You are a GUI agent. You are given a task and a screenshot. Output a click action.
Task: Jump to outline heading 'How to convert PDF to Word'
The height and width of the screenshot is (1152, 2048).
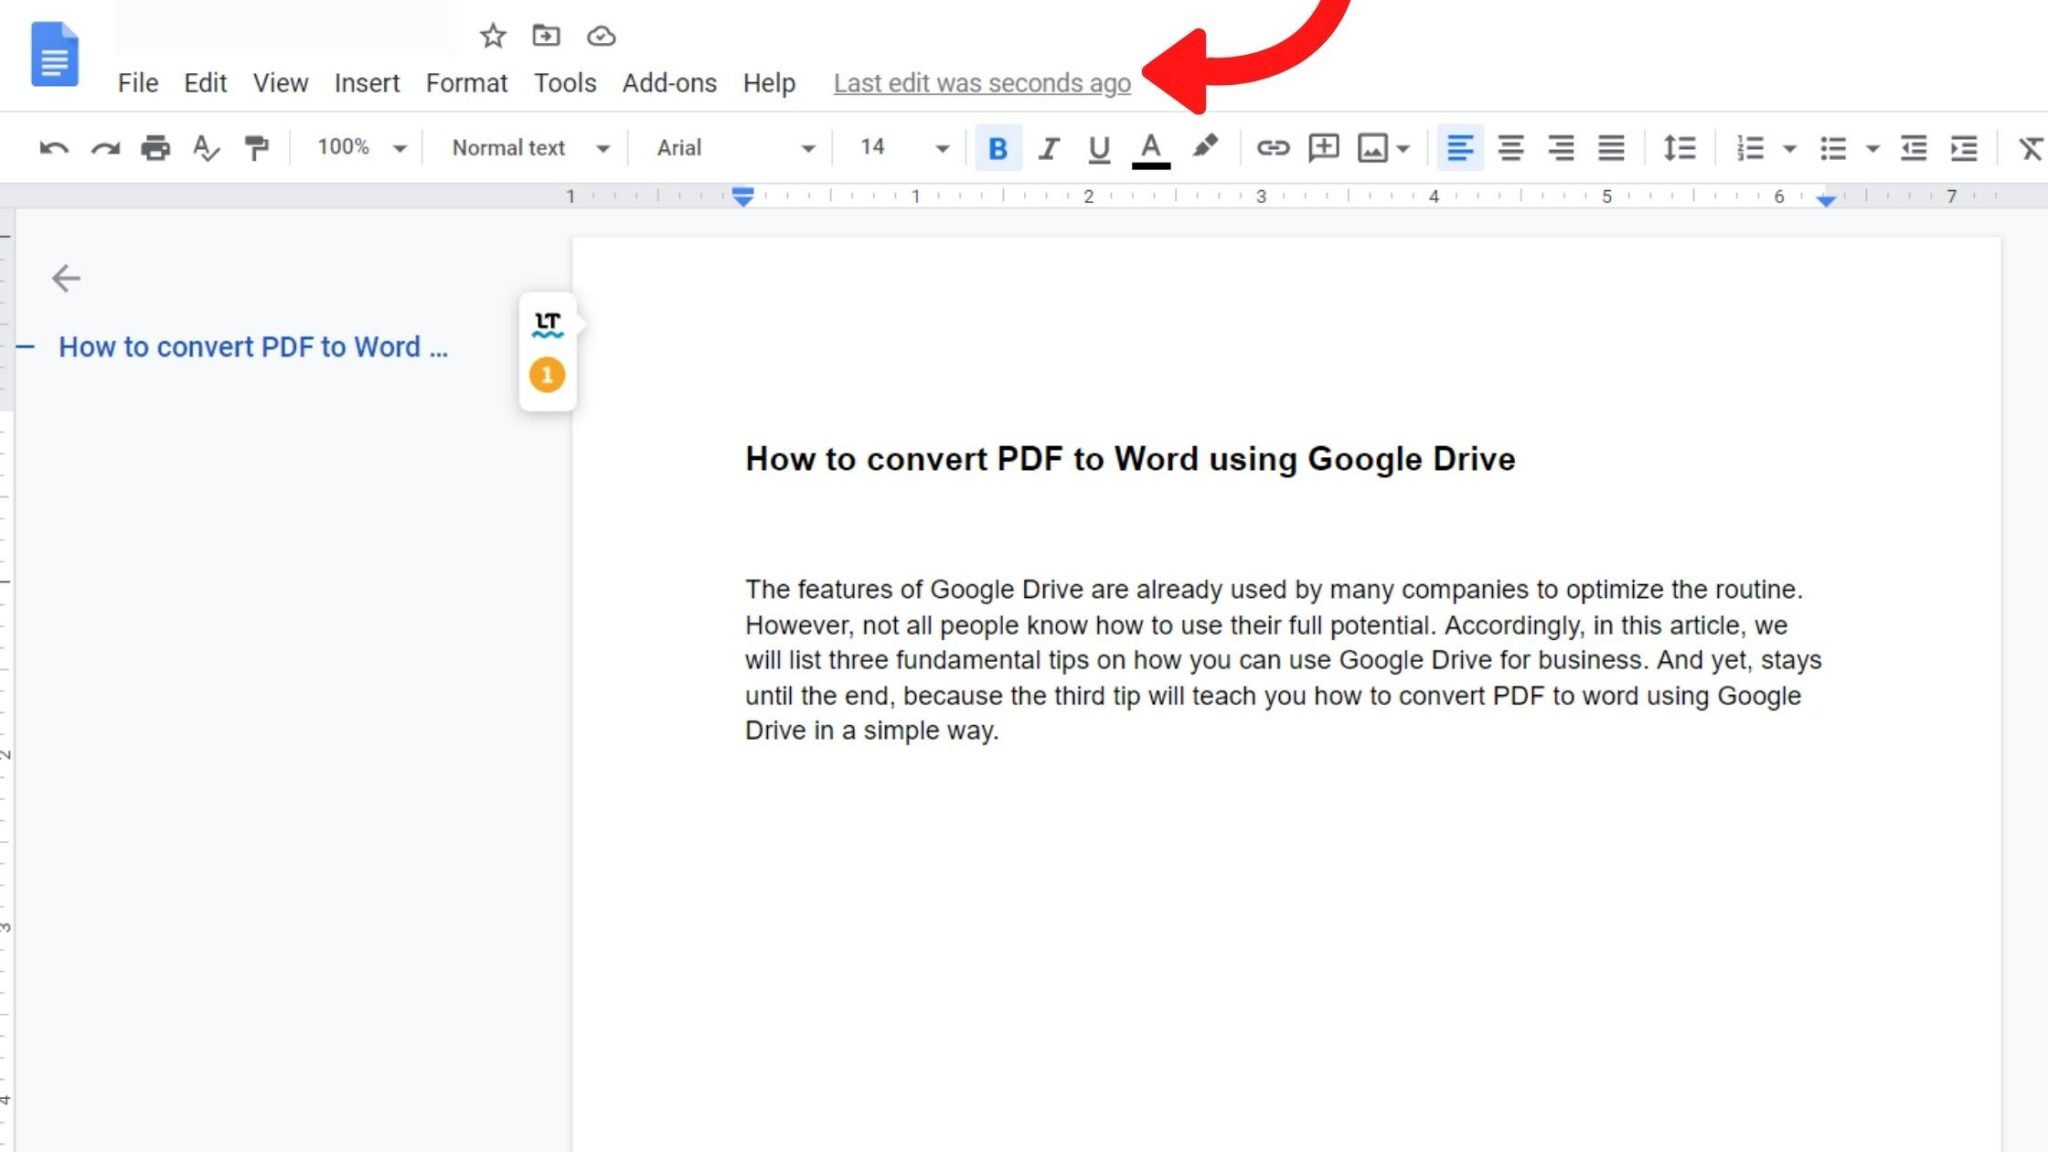(253, 347)
